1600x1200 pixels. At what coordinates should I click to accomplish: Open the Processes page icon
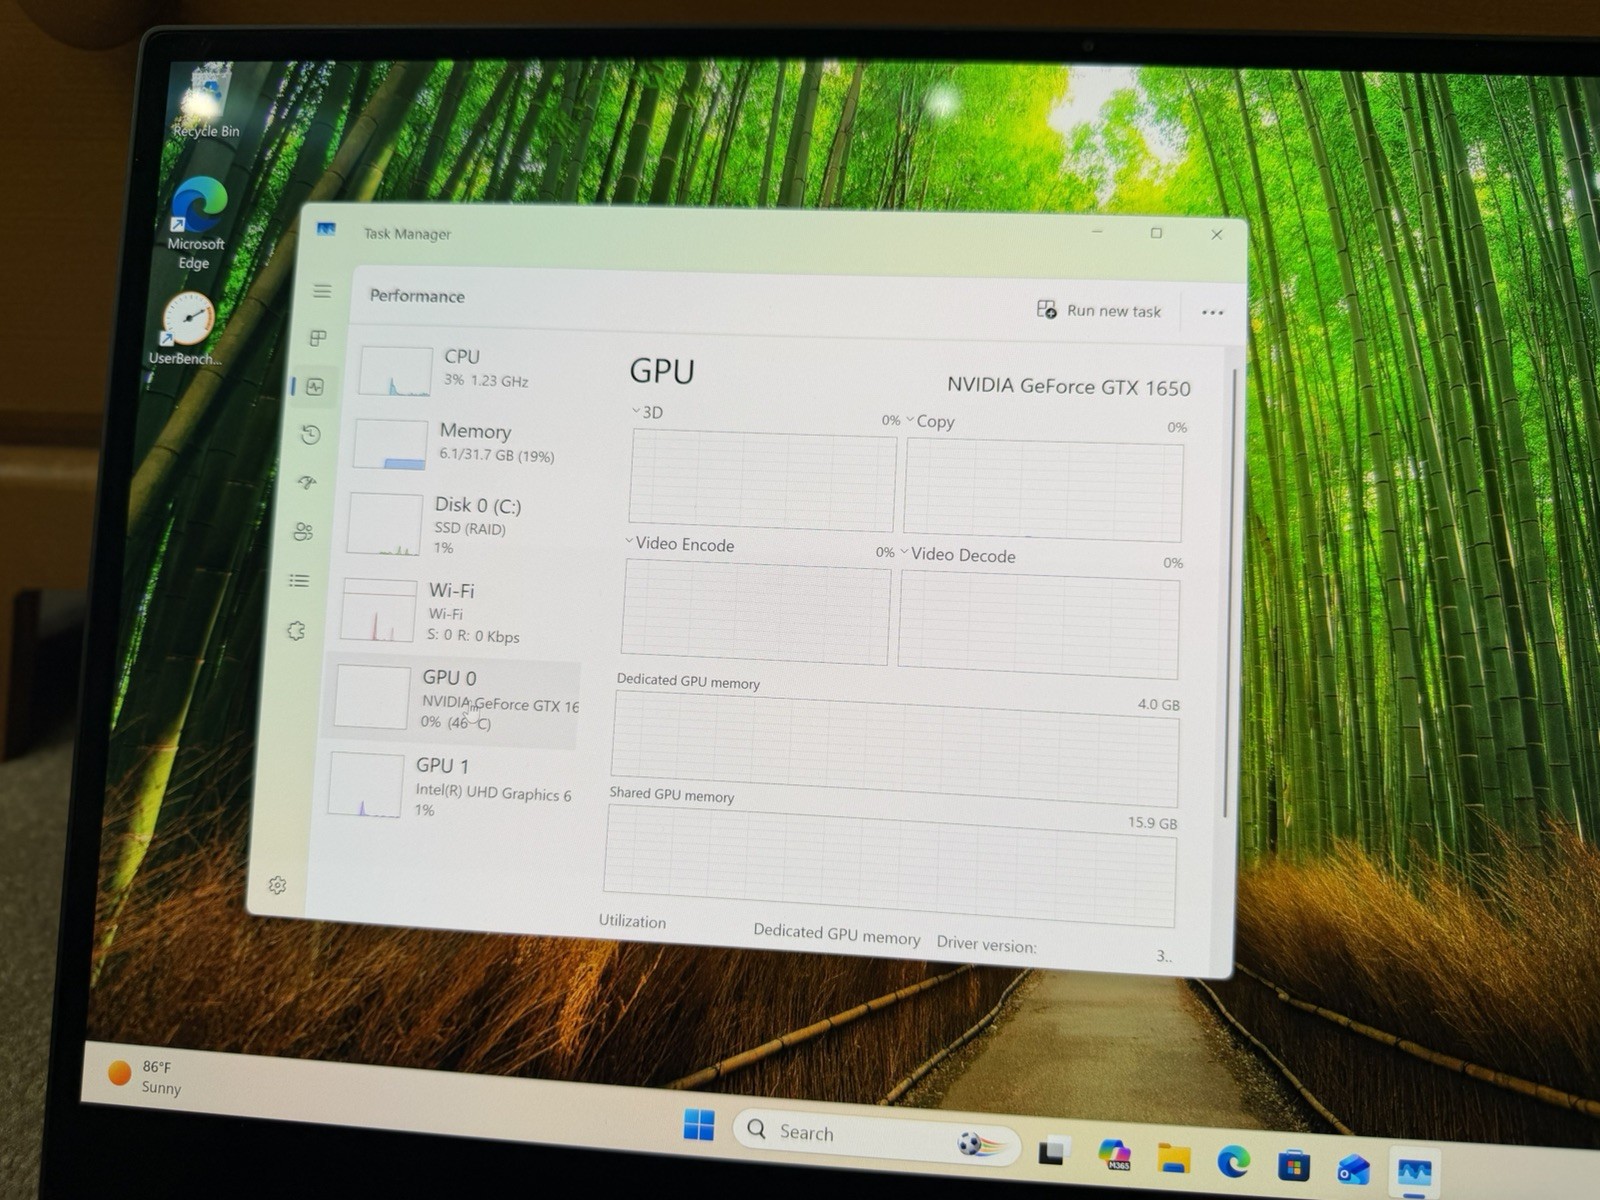[318, 338]
